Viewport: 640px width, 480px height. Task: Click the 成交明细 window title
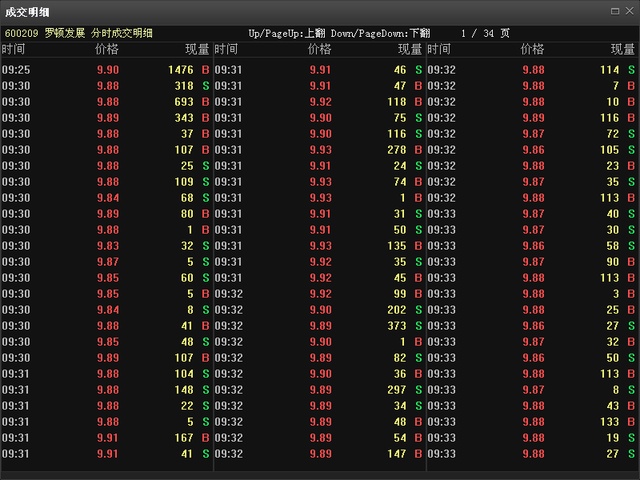(x=27, y=12)
